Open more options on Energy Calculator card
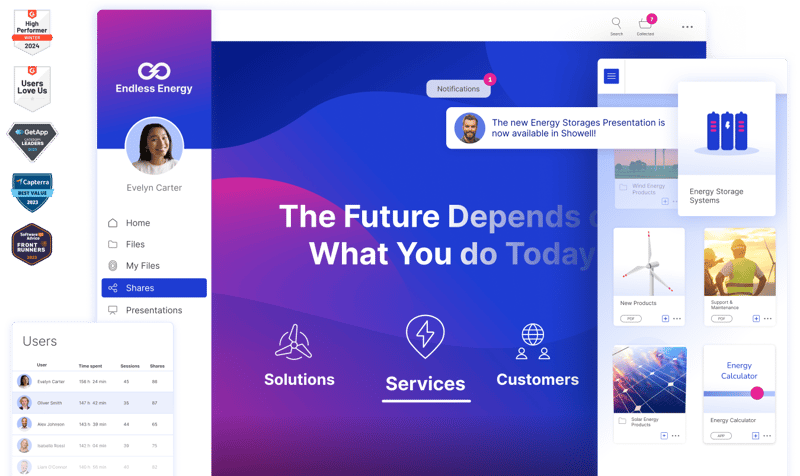The image size is (800, 476). (767, 436)
